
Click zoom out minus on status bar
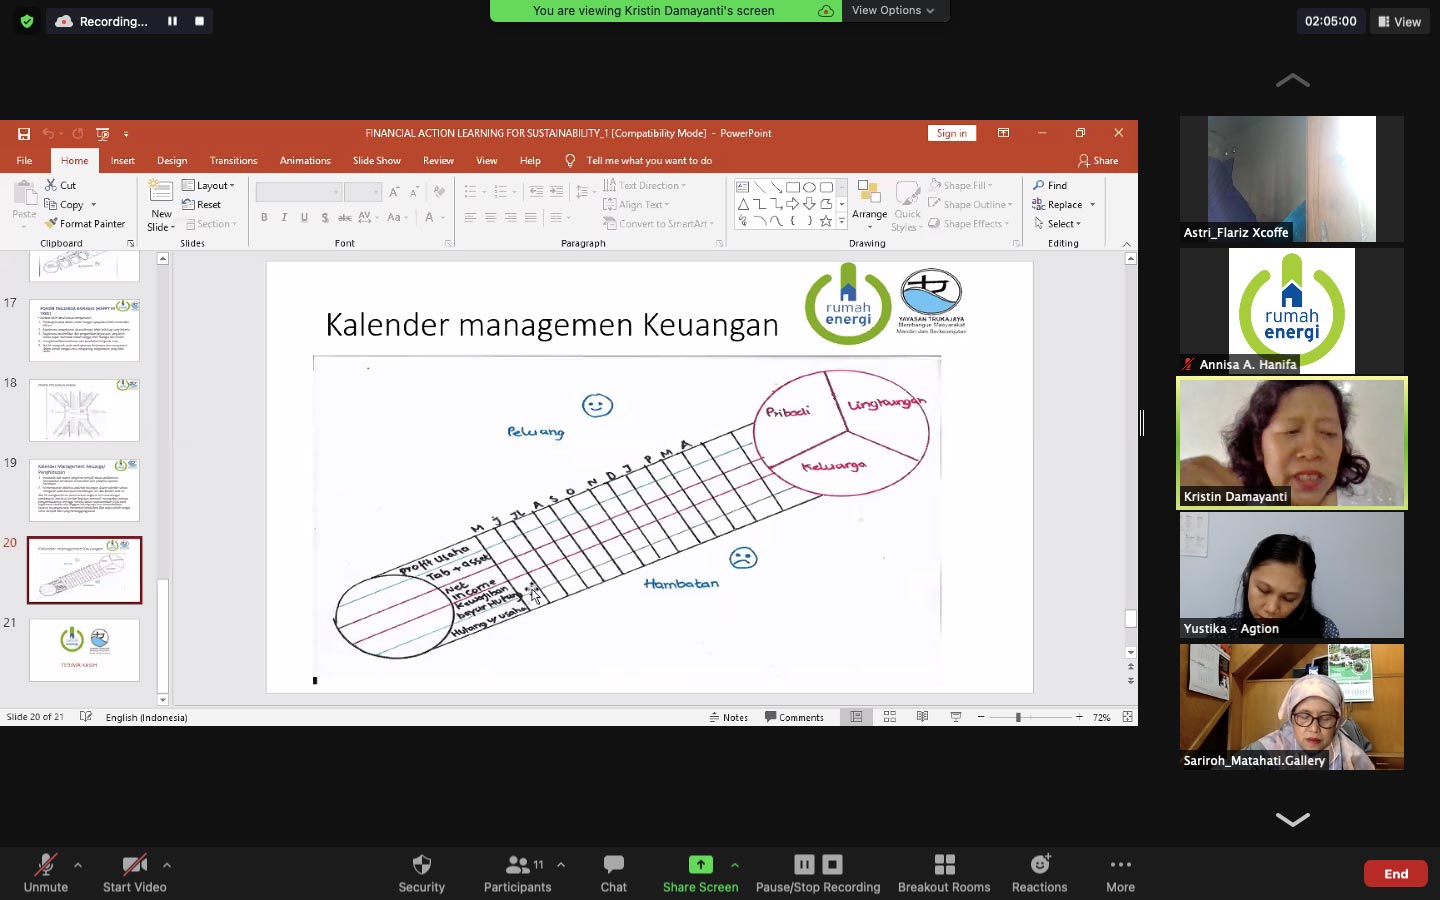click(x=981, y=717)
